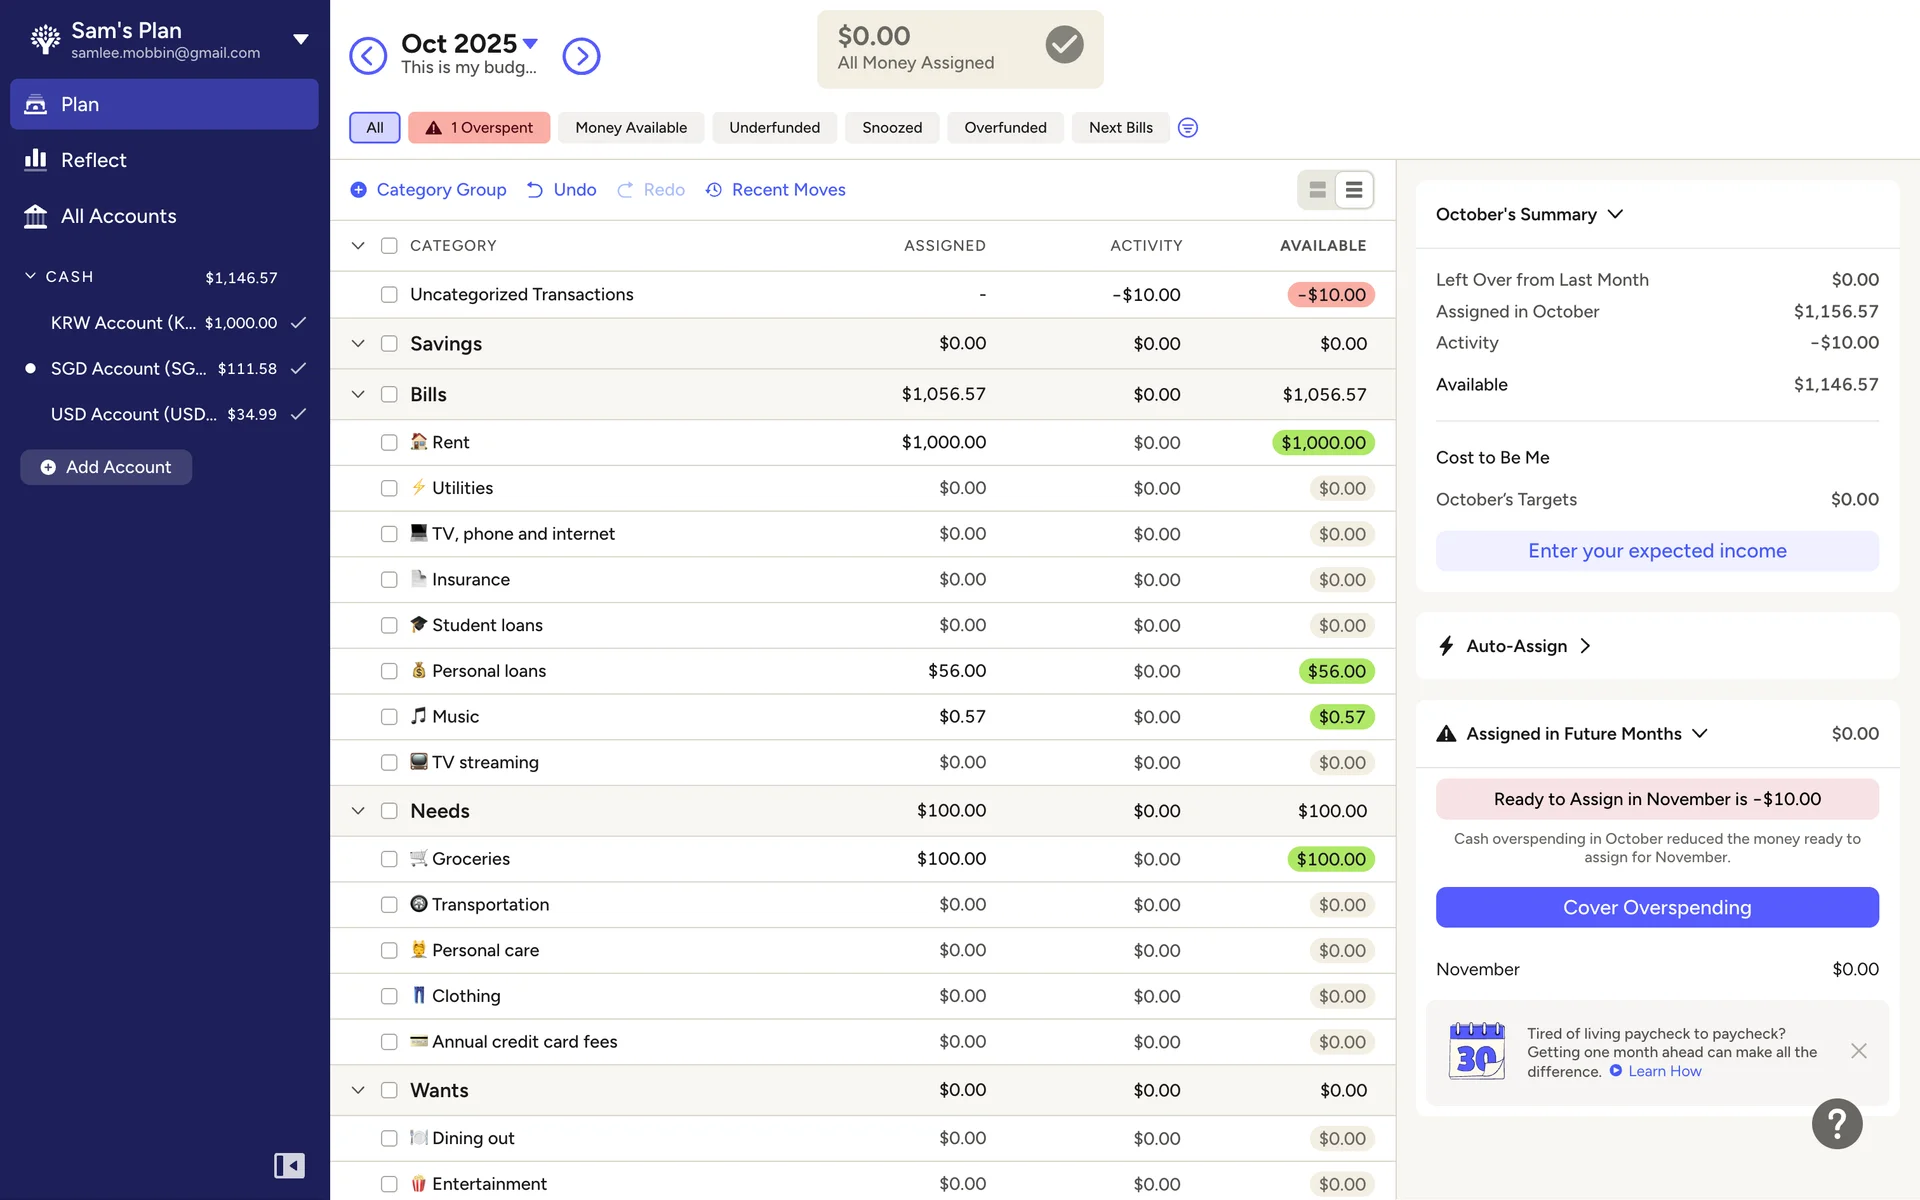Click Enter your expected income

1656,551
